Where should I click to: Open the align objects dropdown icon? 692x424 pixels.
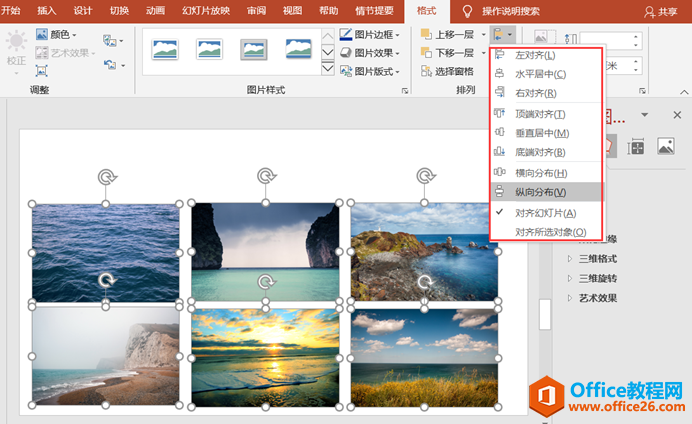(x=503, y=34)
